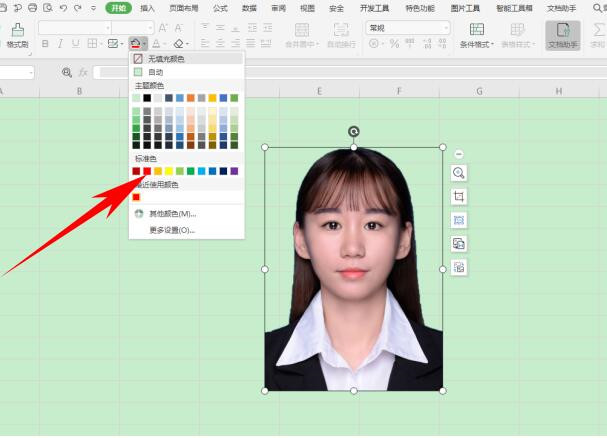This screenshot has height=438, width=607.
Task: Choose 其他颜色(M)... option
Action: point(172,213)
